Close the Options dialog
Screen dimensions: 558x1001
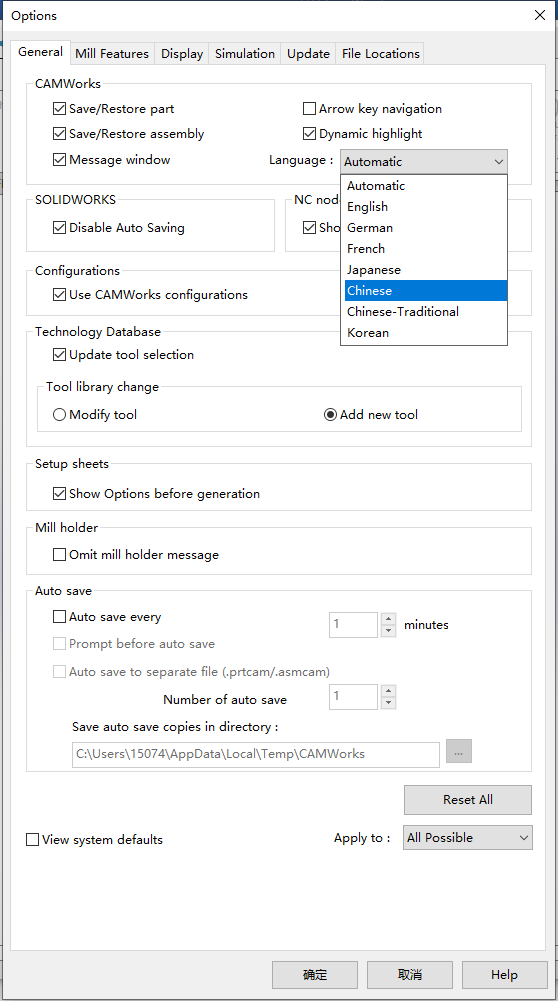tap(539, 15)
